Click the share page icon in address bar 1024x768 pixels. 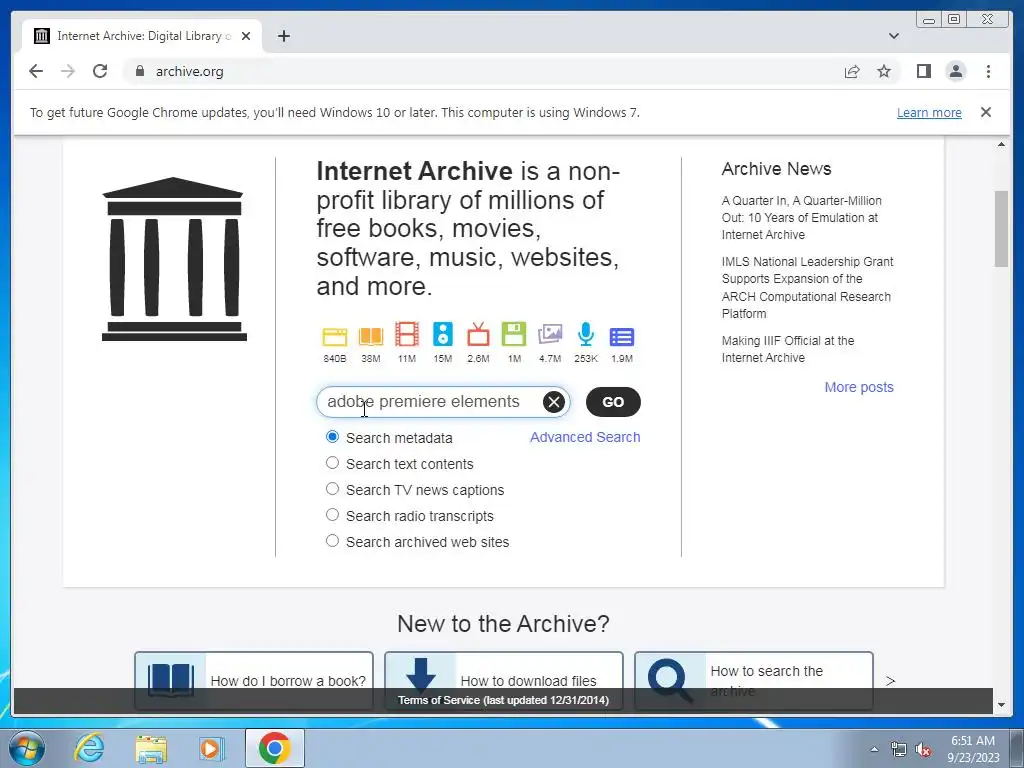[x=852, y=71]
